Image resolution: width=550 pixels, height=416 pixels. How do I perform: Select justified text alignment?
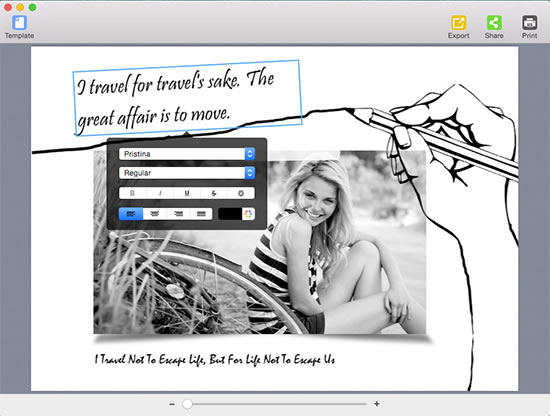(201, 214)
